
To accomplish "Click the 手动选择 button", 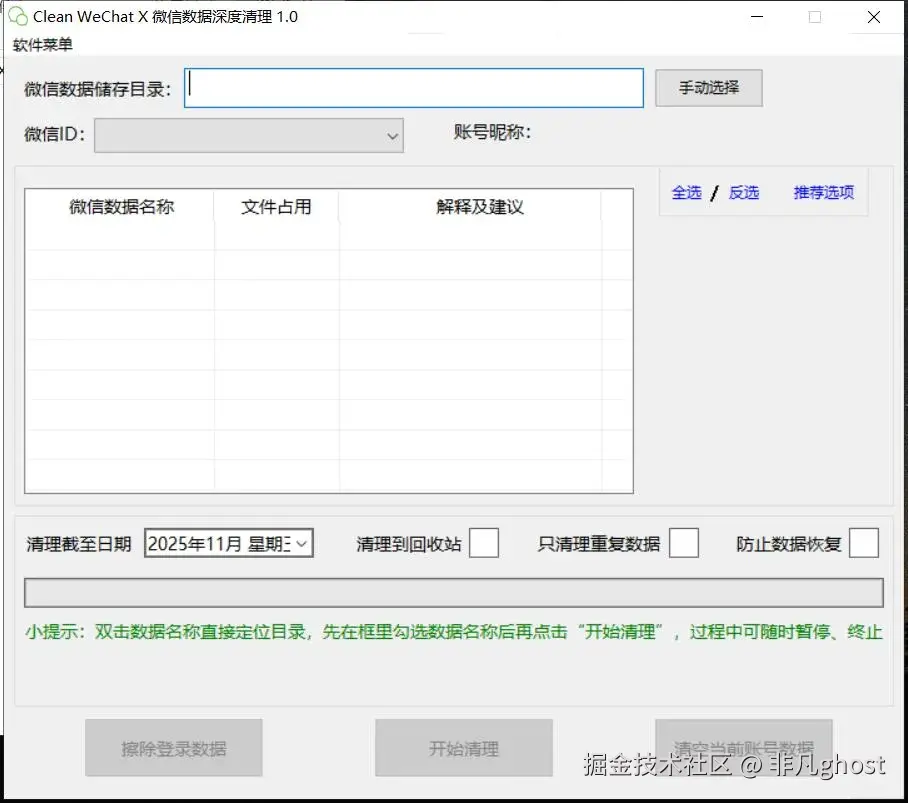I will click(x=708, y=88).
